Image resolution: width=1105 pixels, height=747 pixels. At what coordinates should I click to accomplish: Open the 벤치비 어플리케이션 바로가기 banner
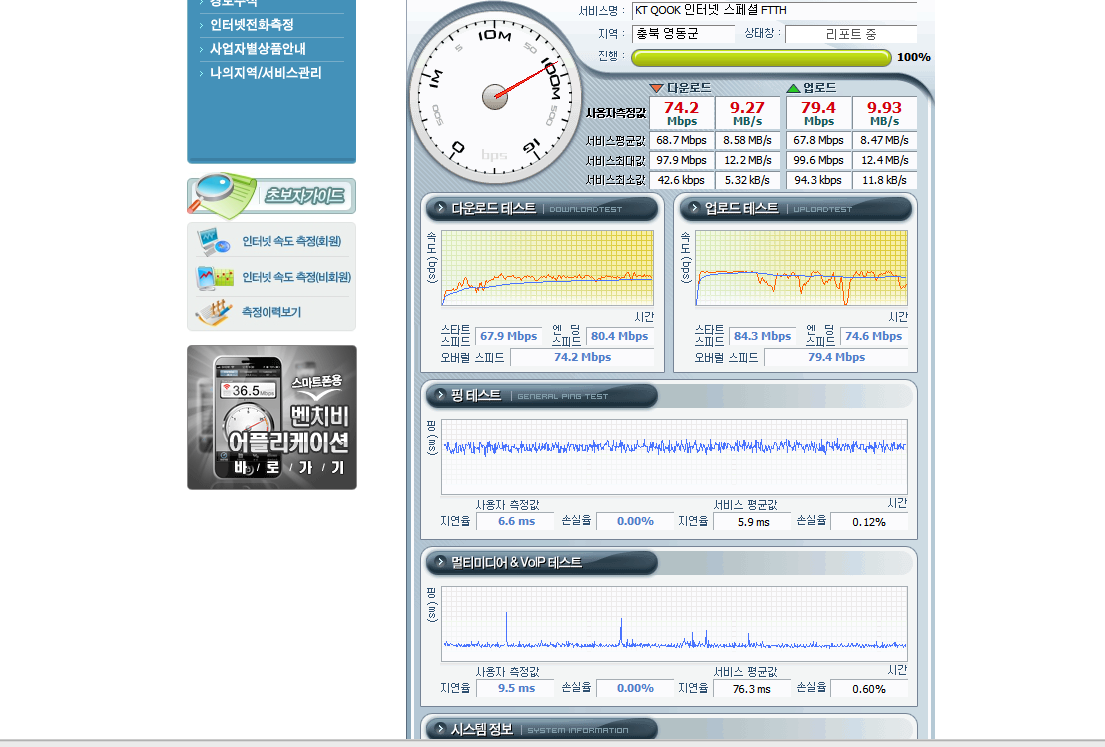click(x=272, y=417)
